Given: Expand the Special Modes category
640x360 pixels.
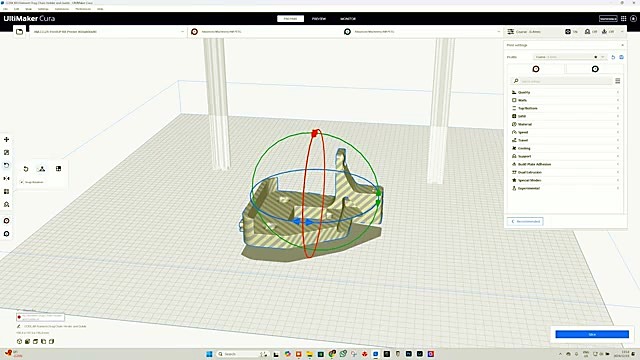Looking at the screenshot, I should pos(565,180).
